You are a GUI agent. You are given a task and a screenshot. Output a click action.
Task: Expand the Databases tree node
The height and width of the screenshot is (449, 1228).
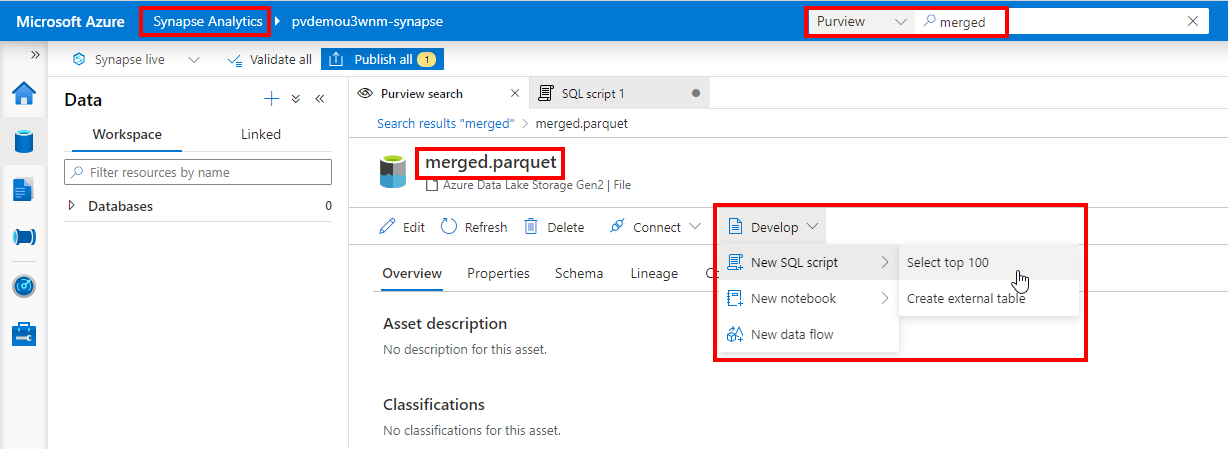71,206
